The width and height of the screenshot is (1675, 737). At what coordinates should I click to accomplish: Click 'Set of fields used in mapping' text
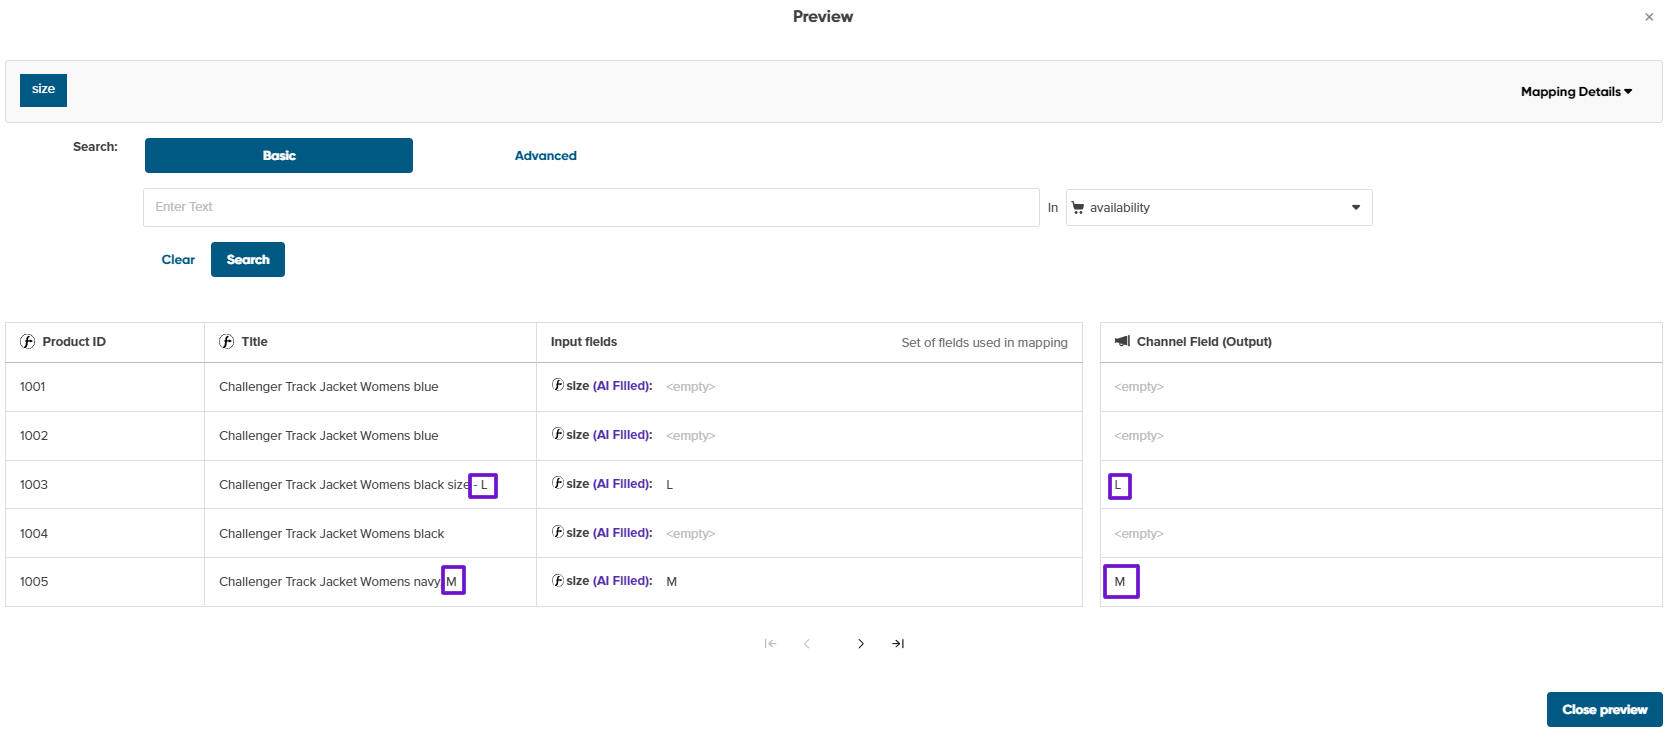(985, 343)
